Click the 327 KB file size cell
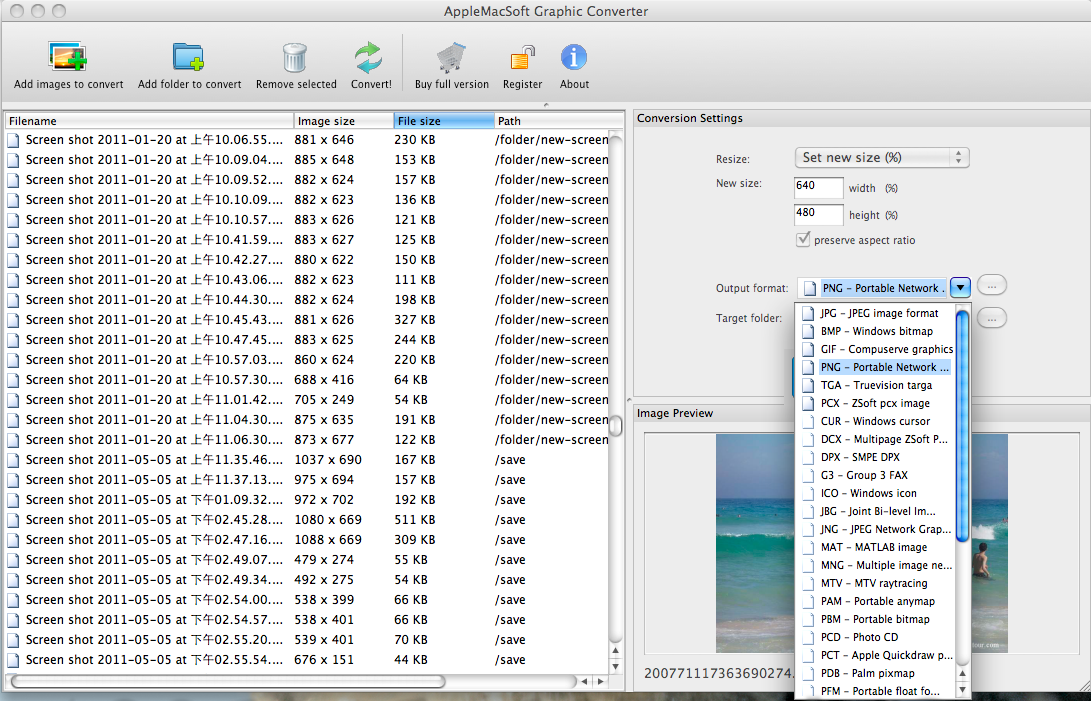 click(x=415, y=320)
